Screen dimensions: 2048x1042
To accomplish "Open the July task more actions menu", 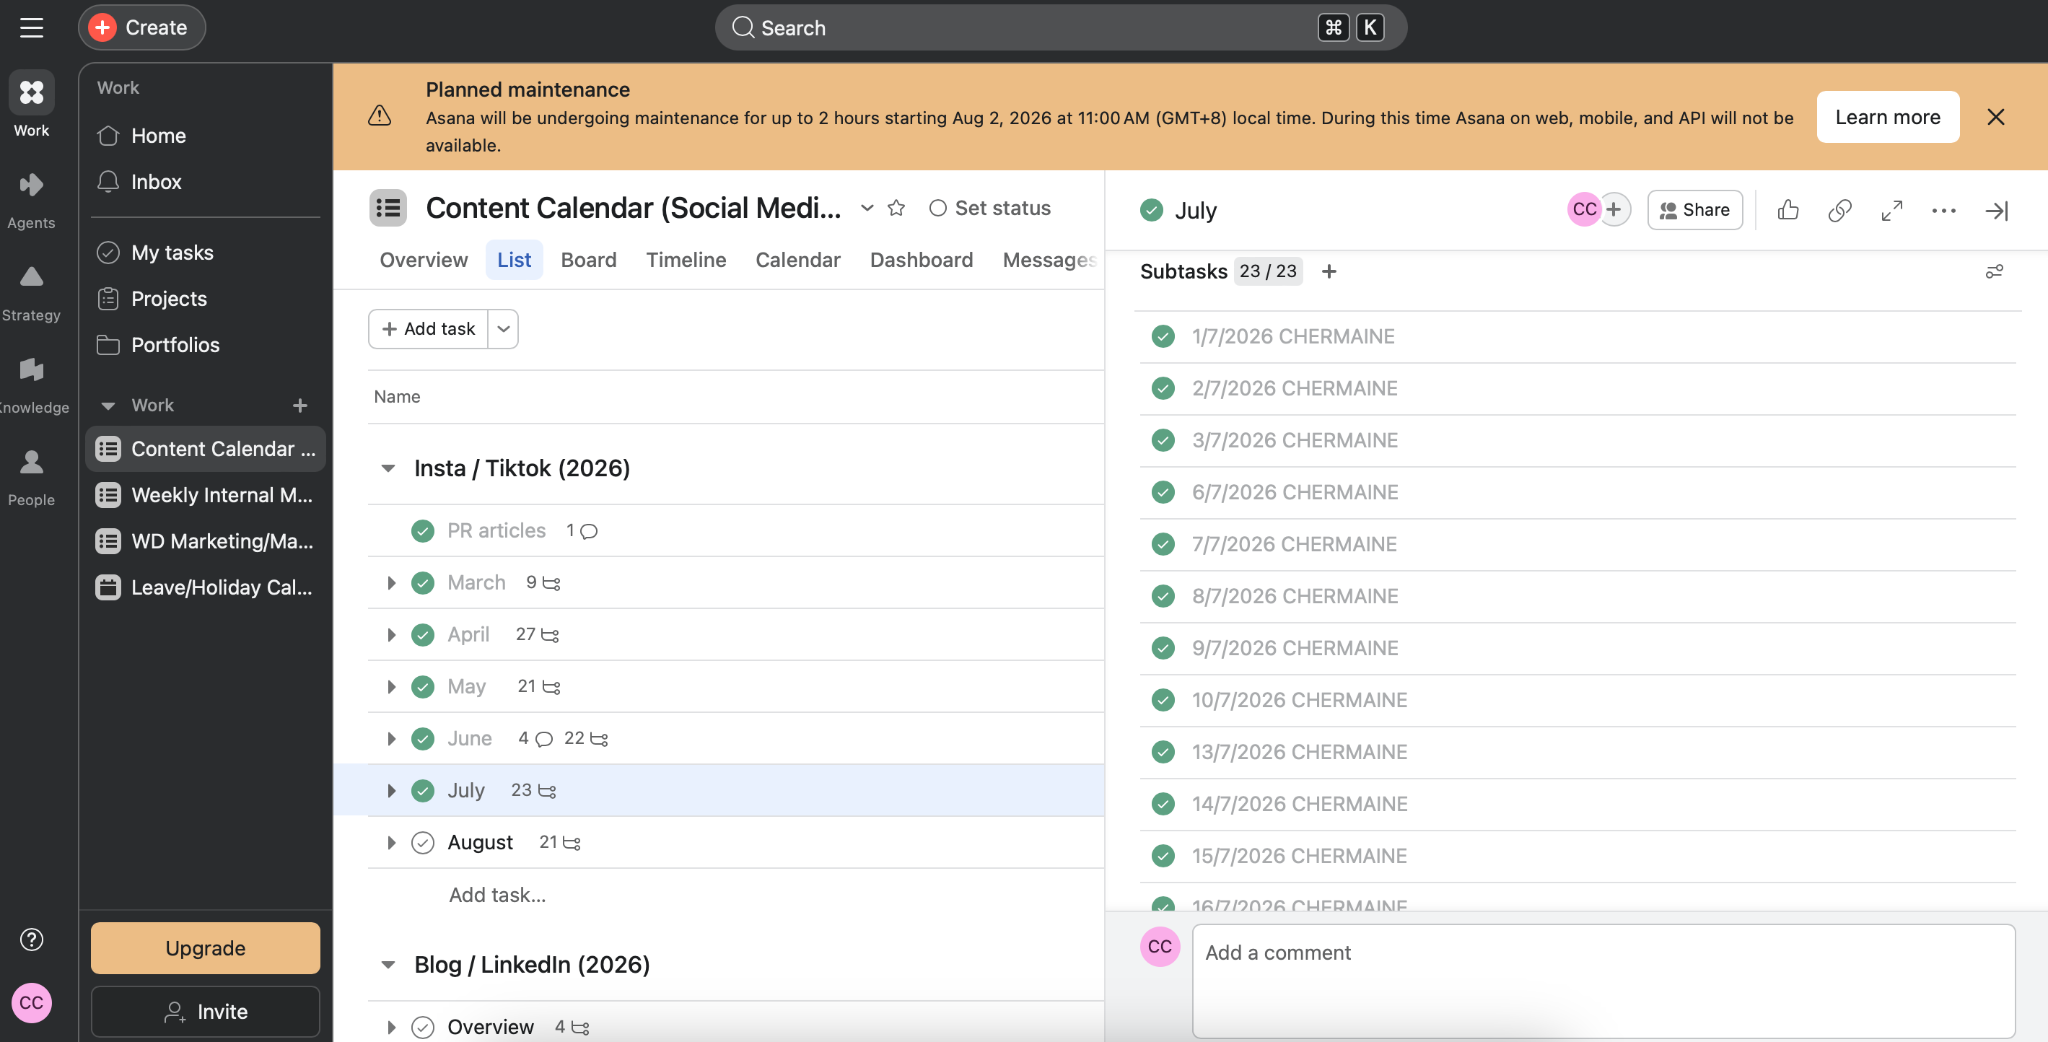I will tap(1944, 210).
